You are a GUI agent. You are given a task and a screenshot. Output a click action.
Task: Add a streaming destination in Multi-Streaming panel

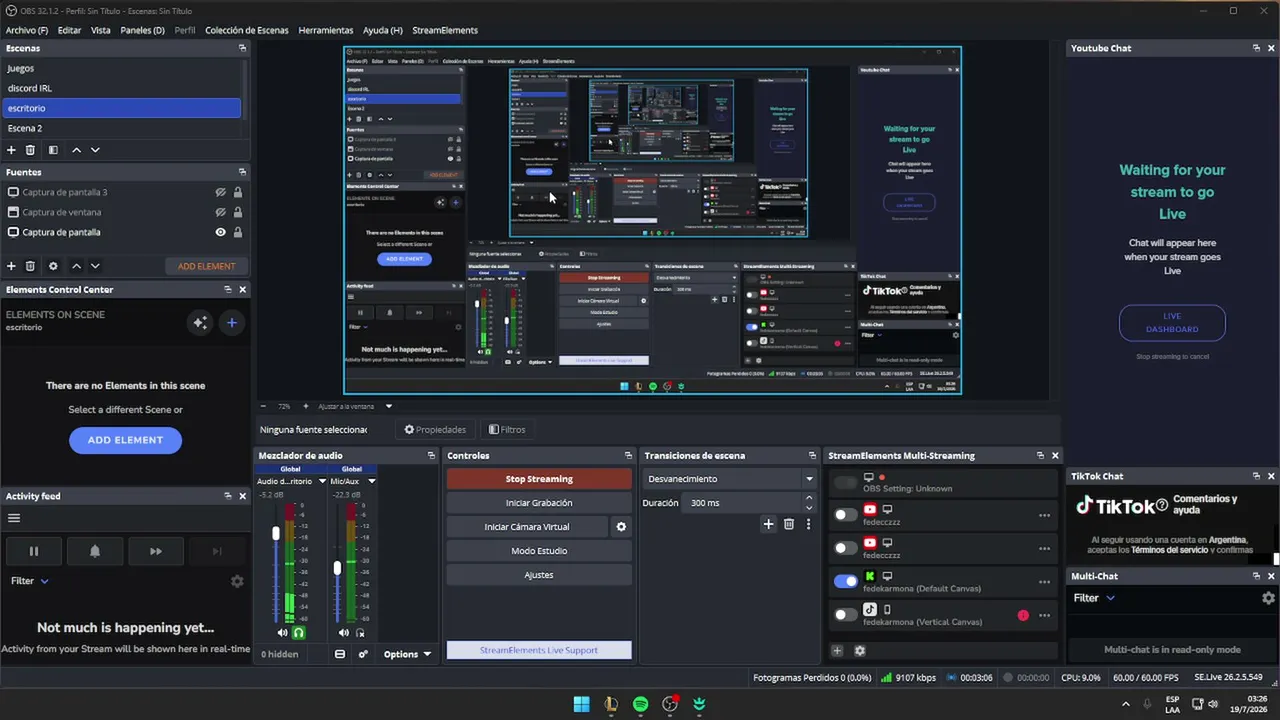click(837, 650)
